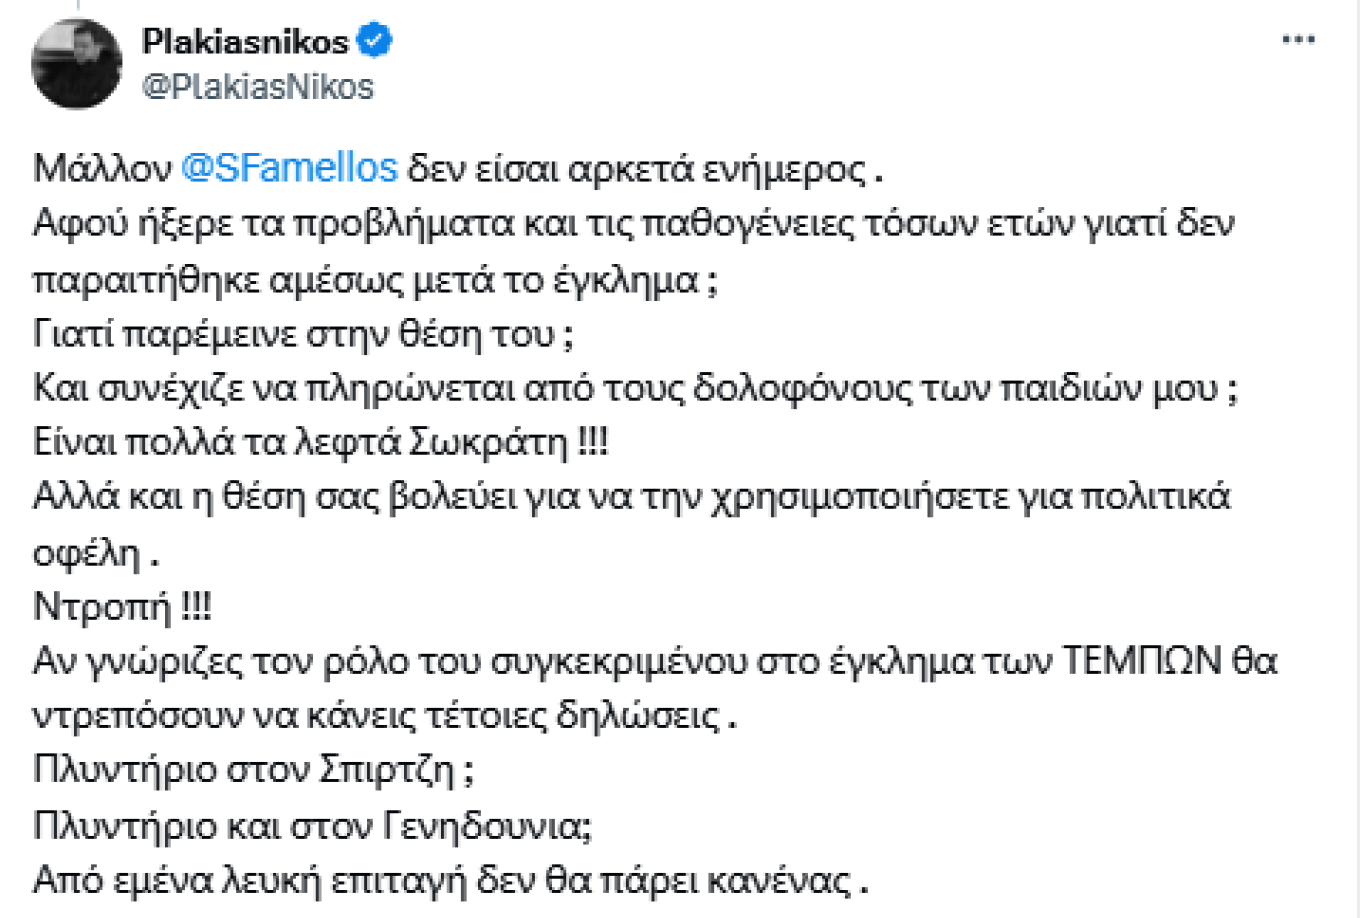The height and width of the screenshot is (918, 1360).
Task: Click the "Ντροπή !!!" line
Action: click(122, 606)
